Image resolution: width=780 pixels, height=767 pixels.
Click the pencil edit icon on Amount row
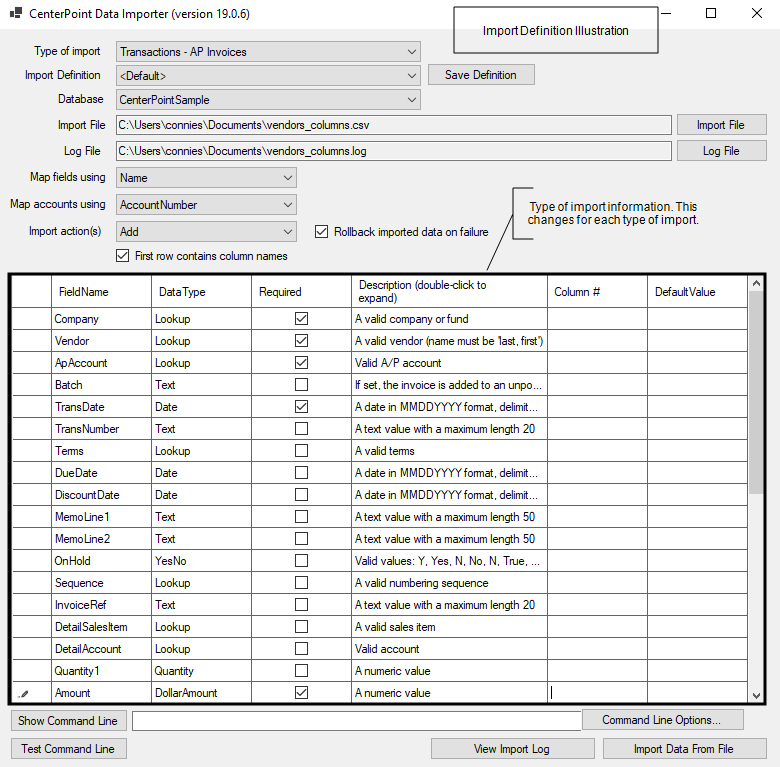tap(23, 693)
